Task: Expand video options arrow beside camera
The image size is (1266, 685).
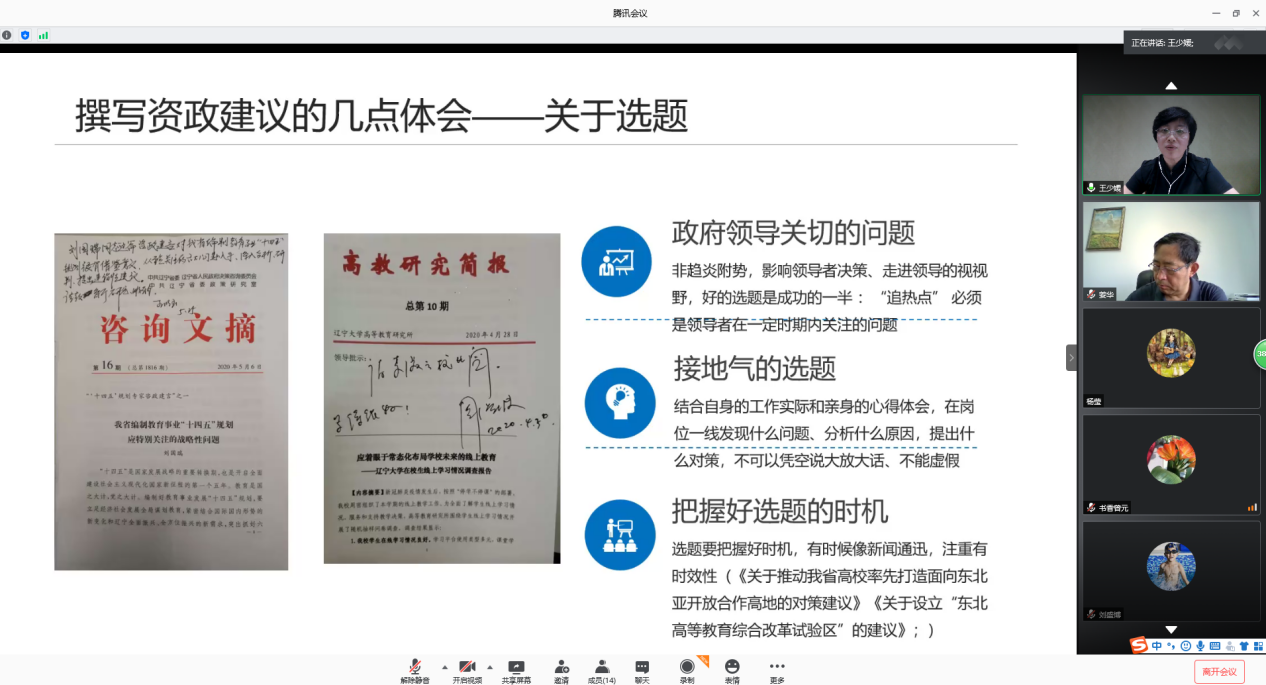Action: pos(490,666)
